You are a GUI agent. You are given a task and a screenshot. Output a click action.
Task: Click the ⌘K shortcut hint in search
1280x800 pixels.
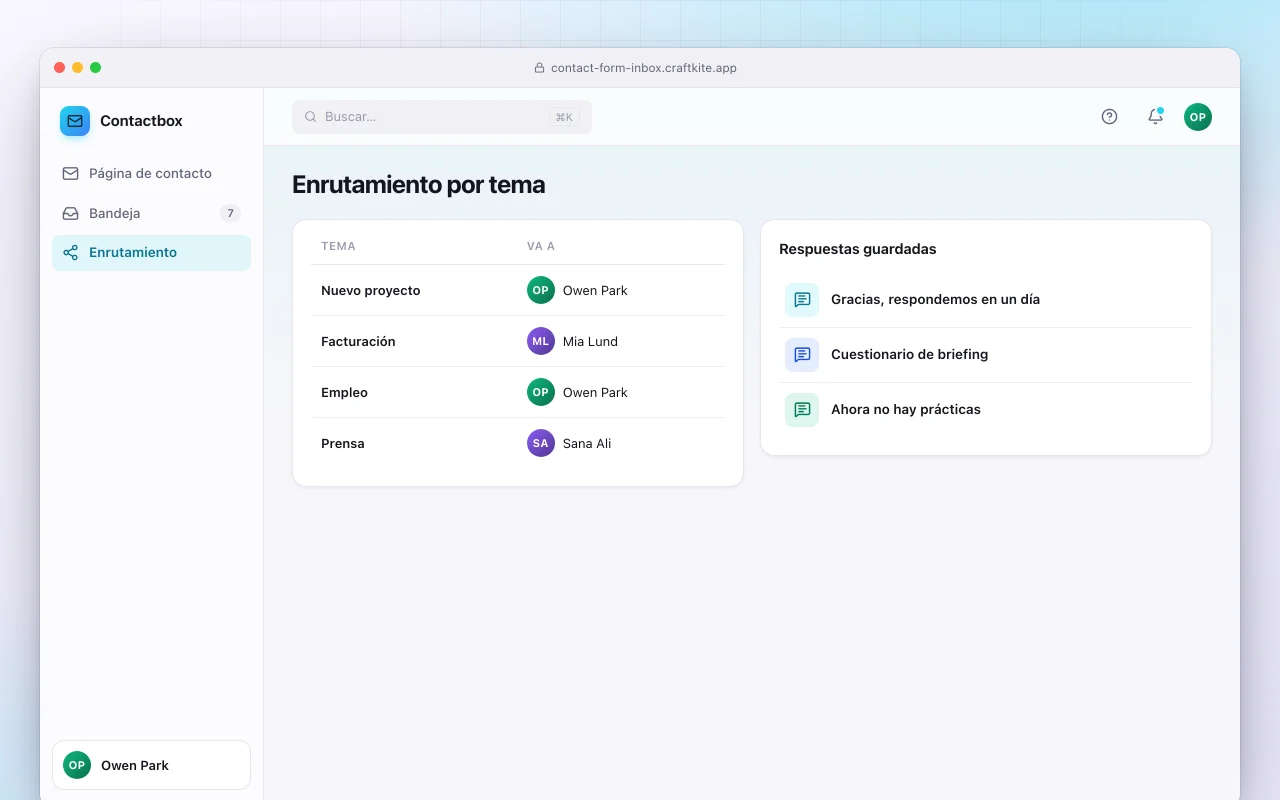[564, 117]
